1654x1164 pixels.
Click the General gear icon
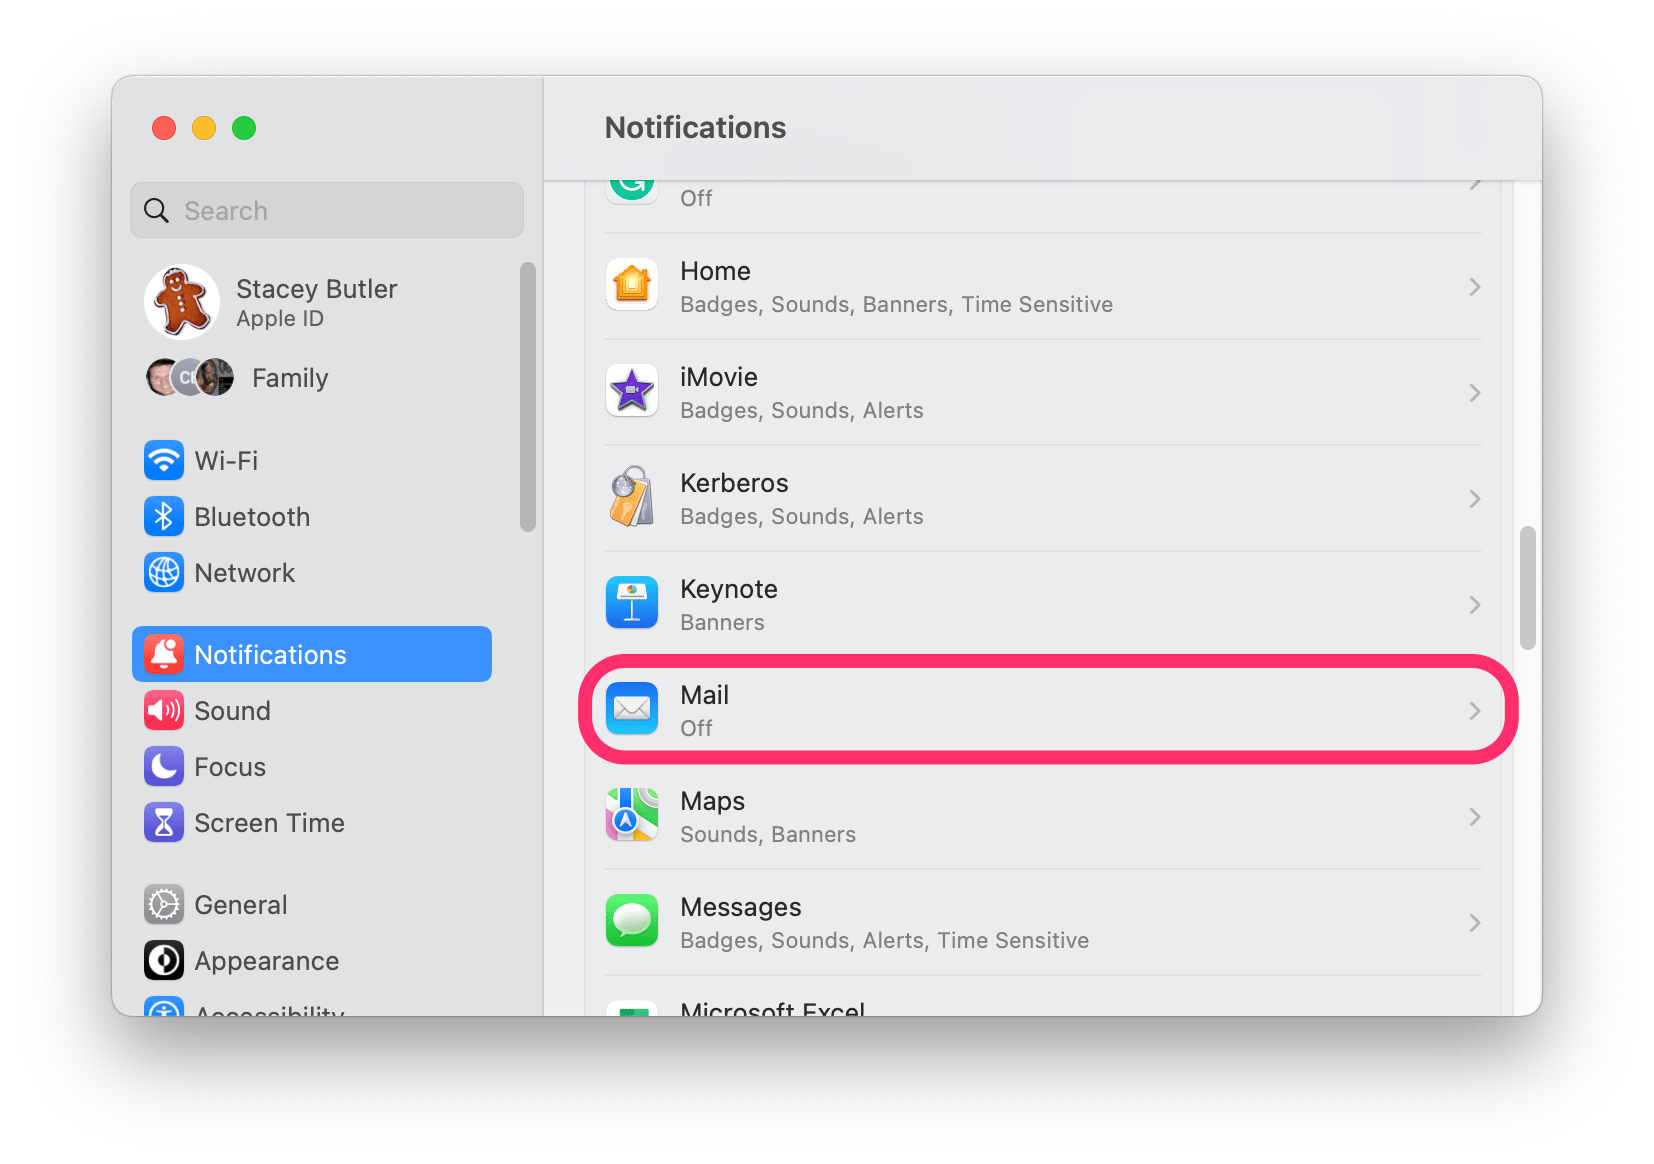tap(164, 904)
